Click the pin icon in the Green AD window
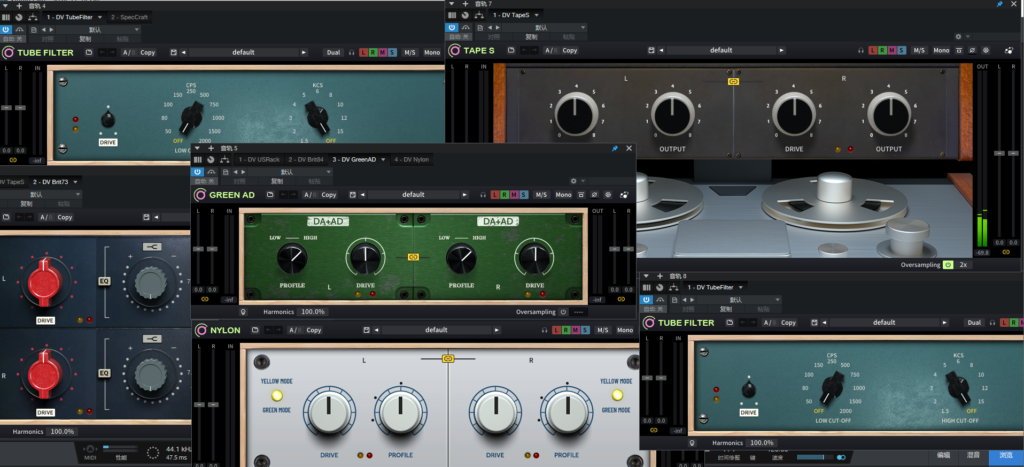 click(614, 148)
